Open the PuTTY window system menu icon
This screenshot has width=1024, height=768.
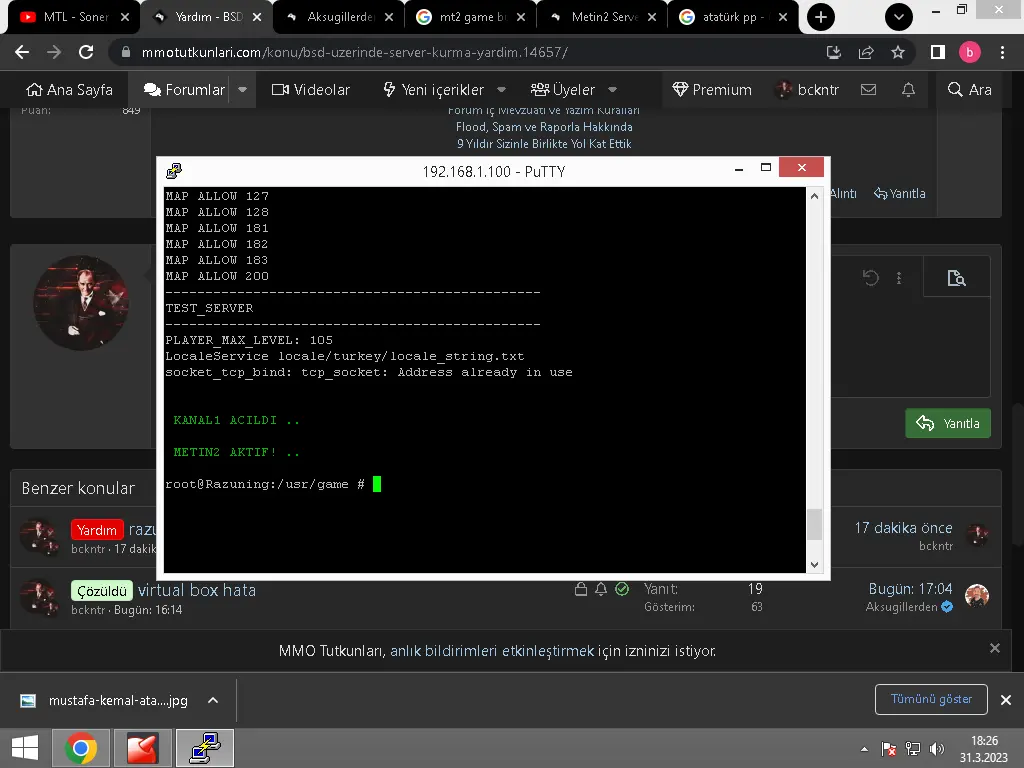tap(175, 169)
